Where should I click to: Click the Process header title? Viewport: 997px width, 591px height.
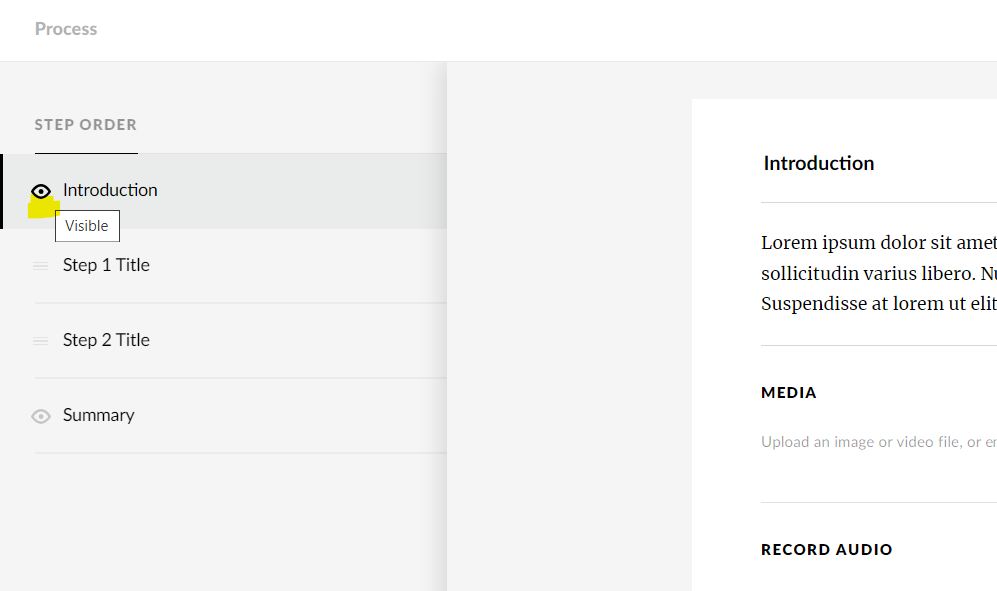coord(66,29)
